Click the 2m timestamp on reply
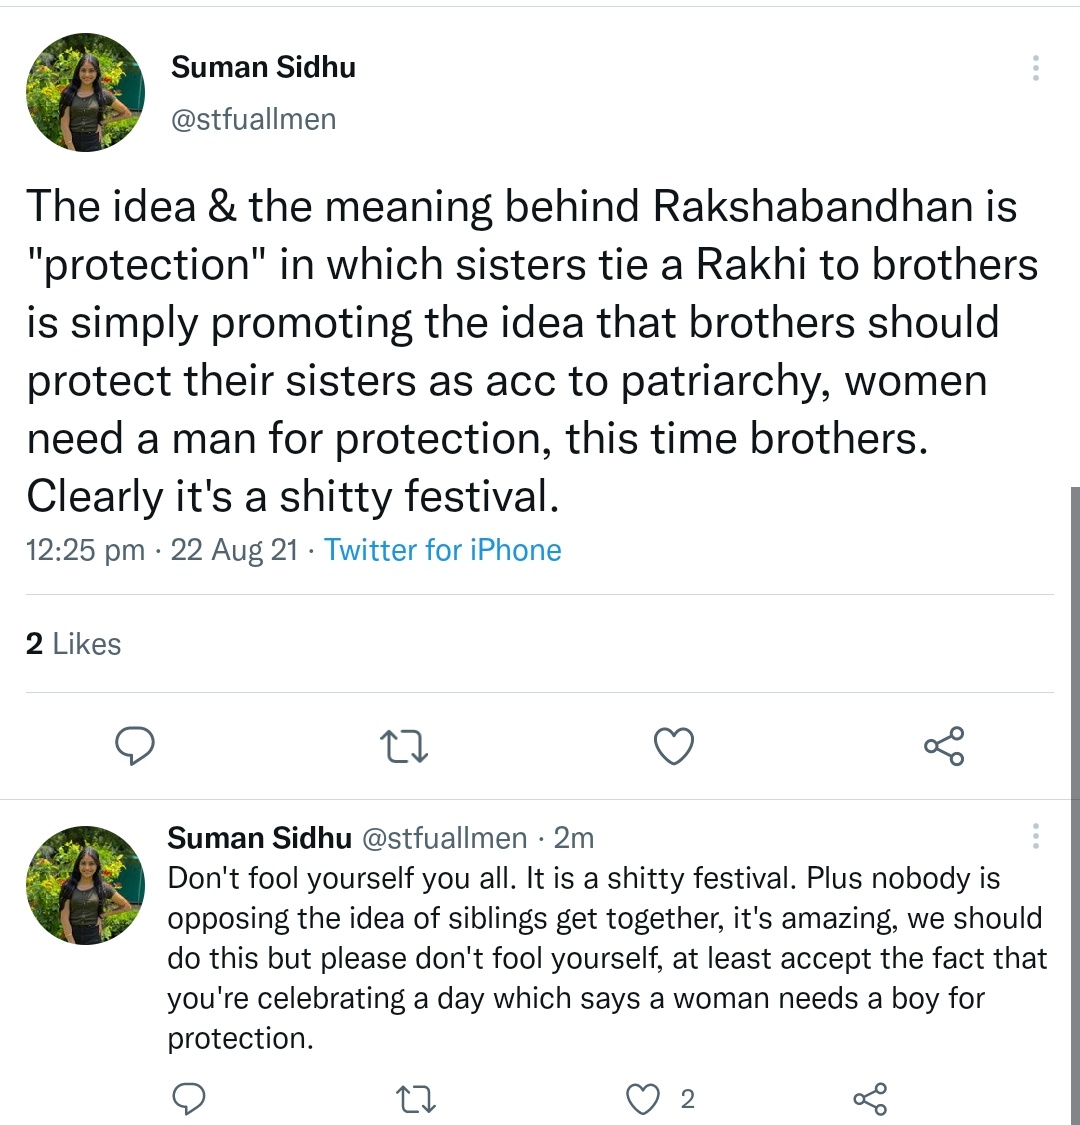This screenshot has height=1125, width=1080. (x=574, y=837)
